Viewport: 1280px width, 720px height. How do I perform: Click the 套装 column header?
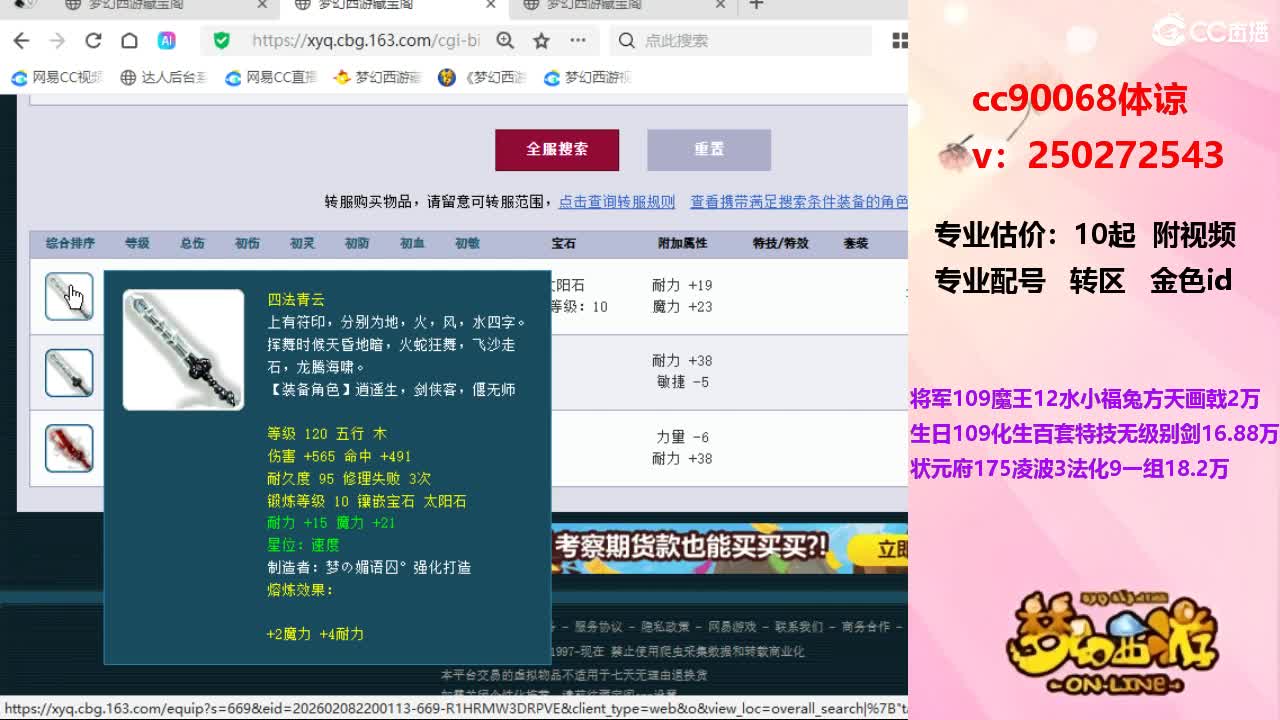pos(856,243)
